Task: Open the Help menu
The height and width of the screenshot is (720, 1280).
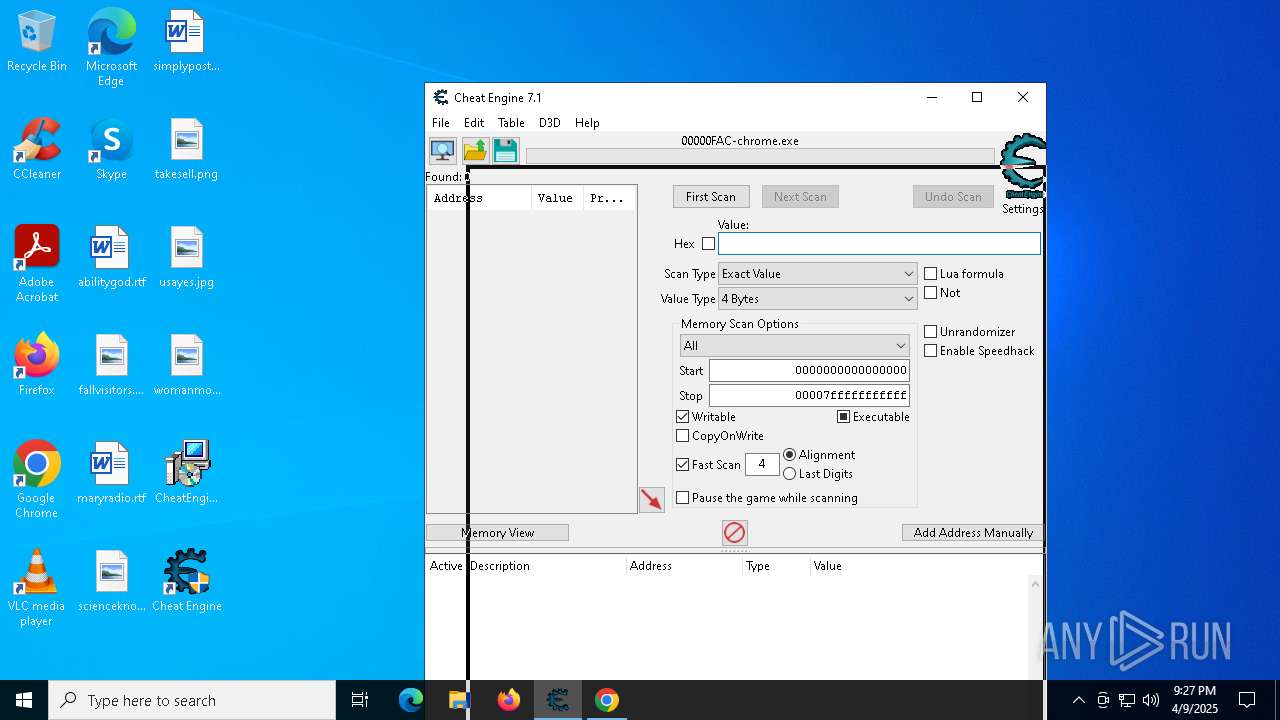Action: (x=587, y=123)
